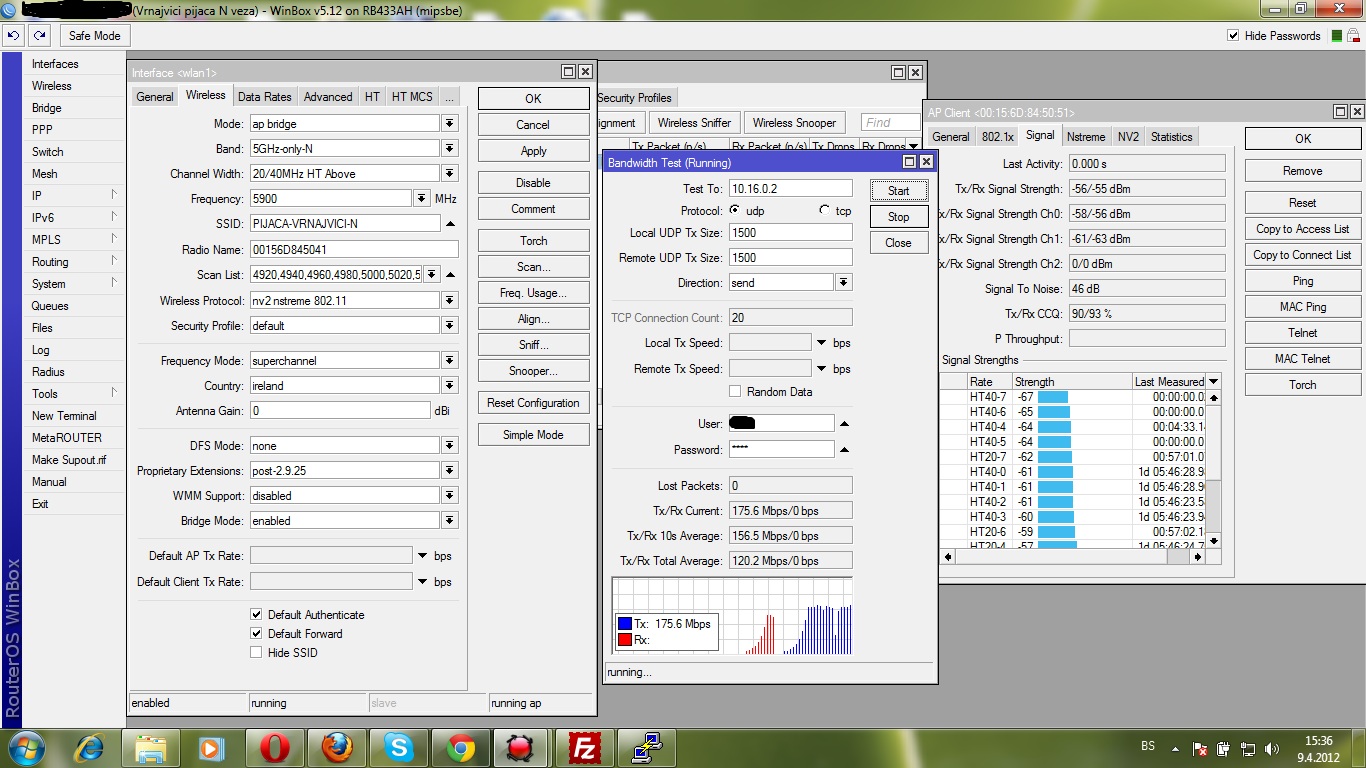Expand the Band dropdown
The height and width of the screenshot is (768, 1366).
pos(450,149)
